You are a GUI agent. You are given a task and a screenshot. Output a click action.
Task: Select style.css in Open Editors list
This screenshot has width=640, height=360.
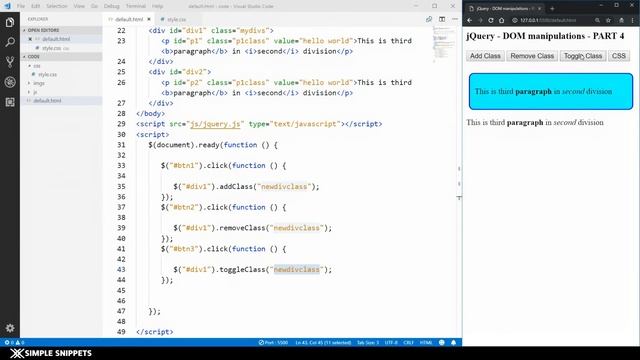click(x=51, y=48)
